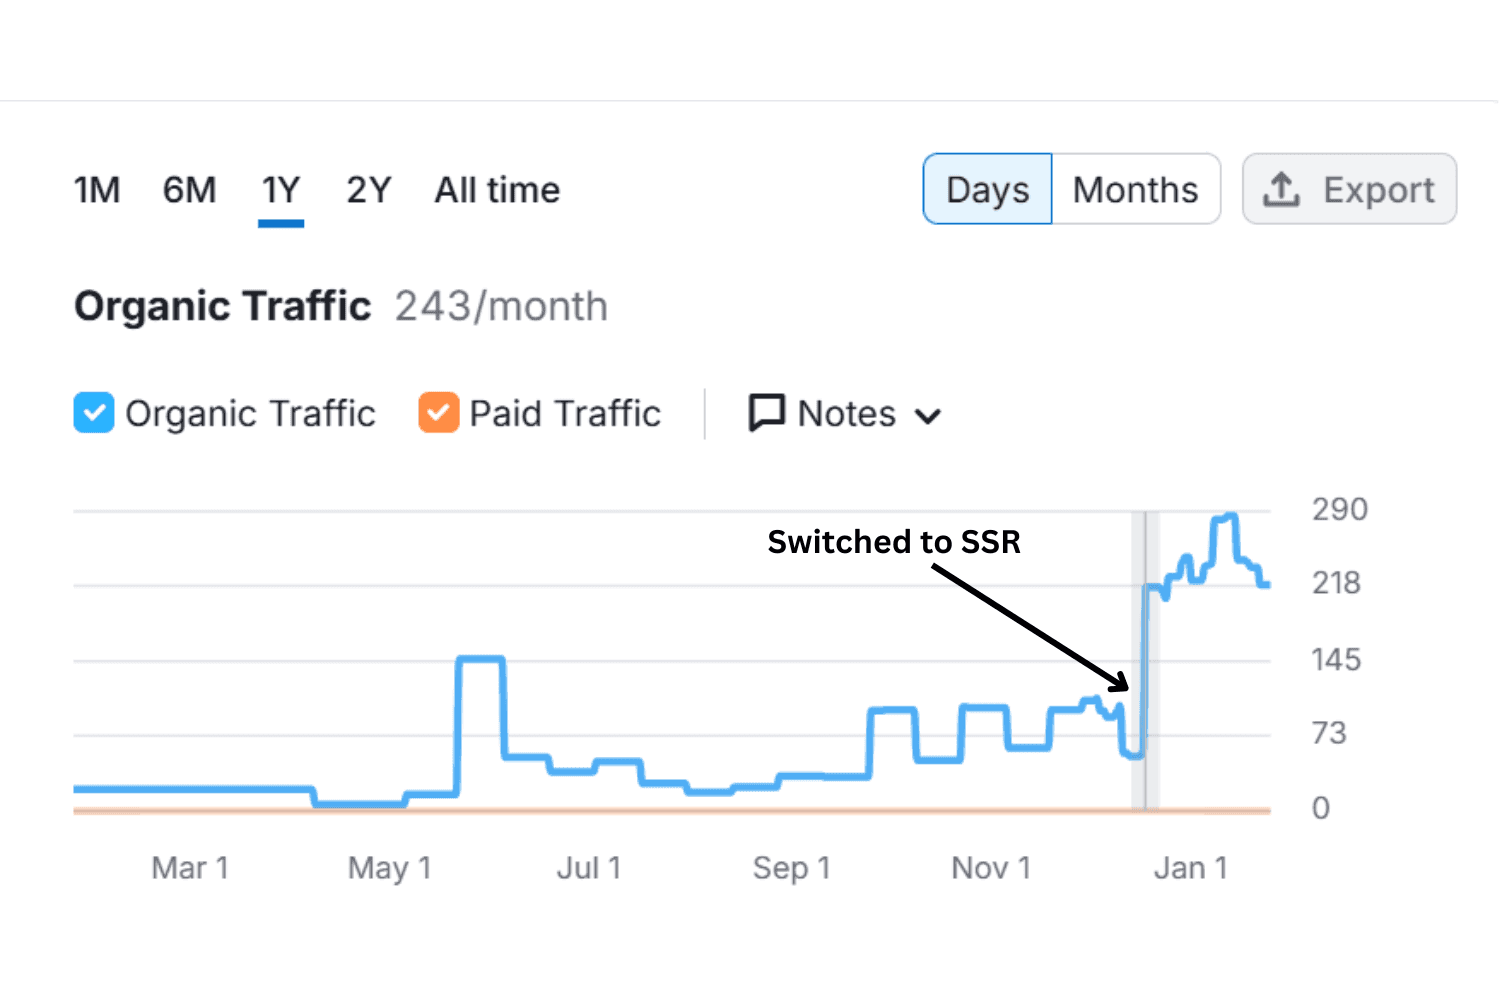Select the All time range
The image size is (1500, 999).
tap(497, 190)
